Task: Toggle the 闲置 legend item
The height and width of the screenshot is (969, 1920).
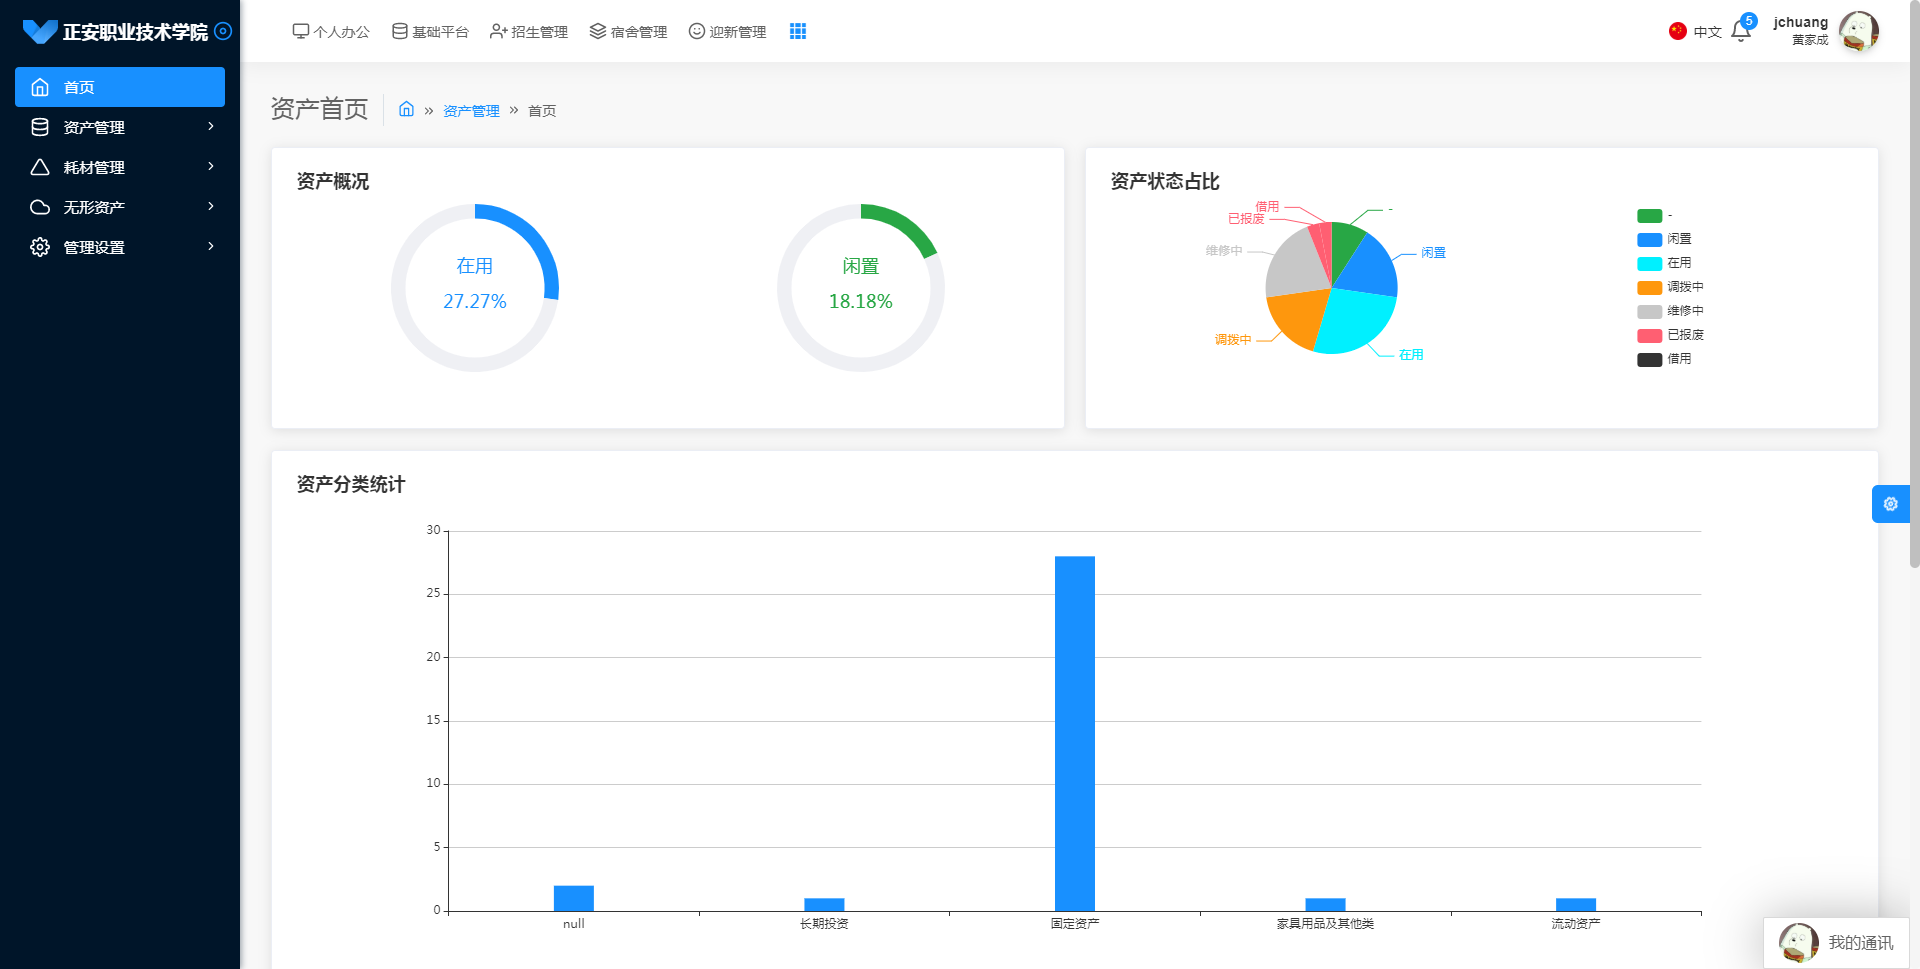Action: tap(1664, 240)
